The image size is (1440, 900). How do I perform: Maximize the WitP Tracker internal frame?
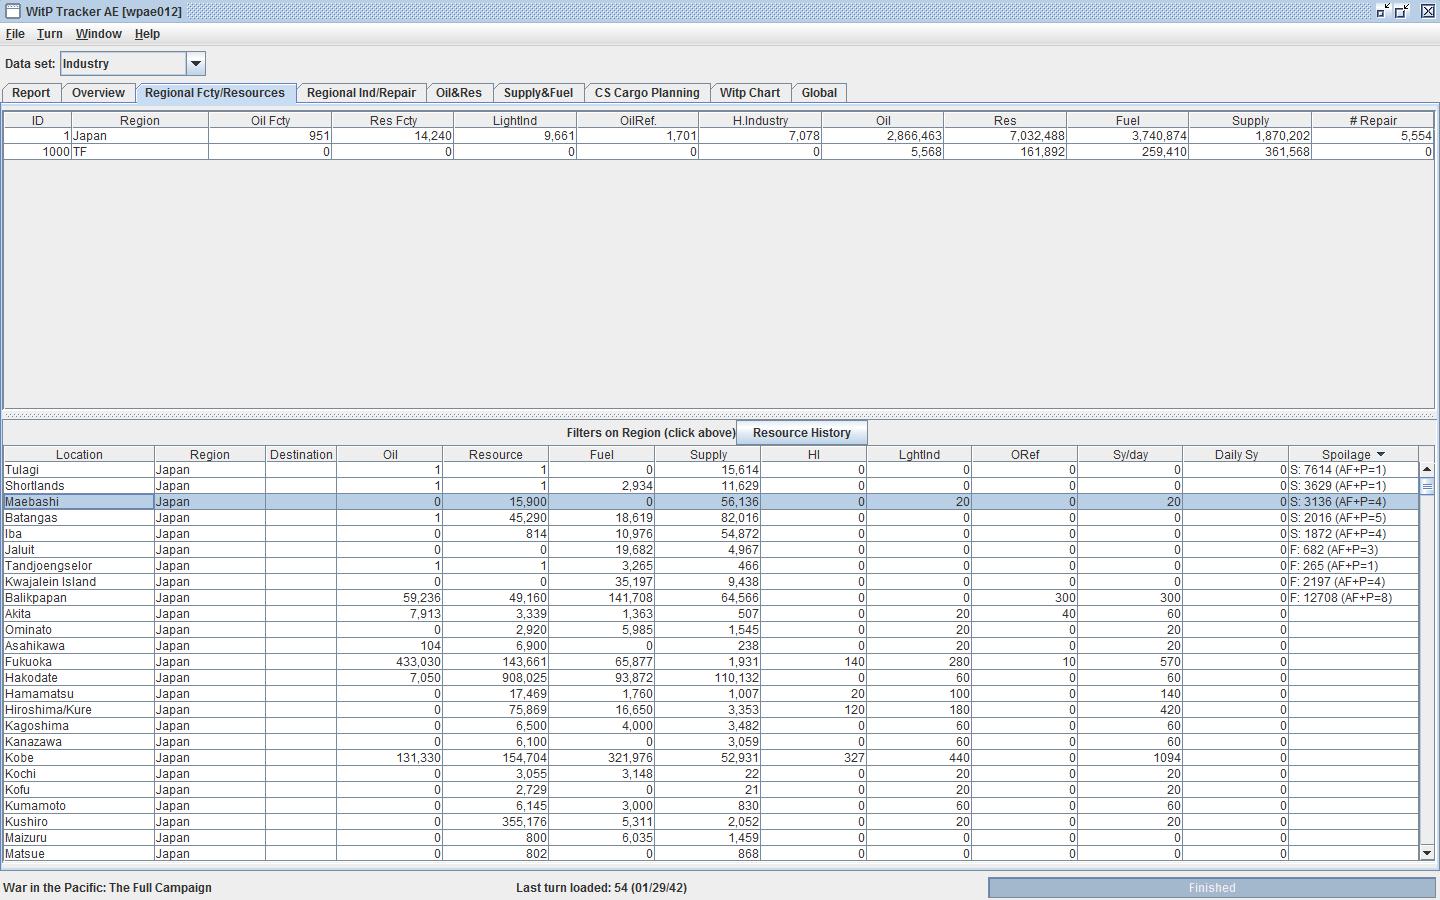coord(1403,11)
